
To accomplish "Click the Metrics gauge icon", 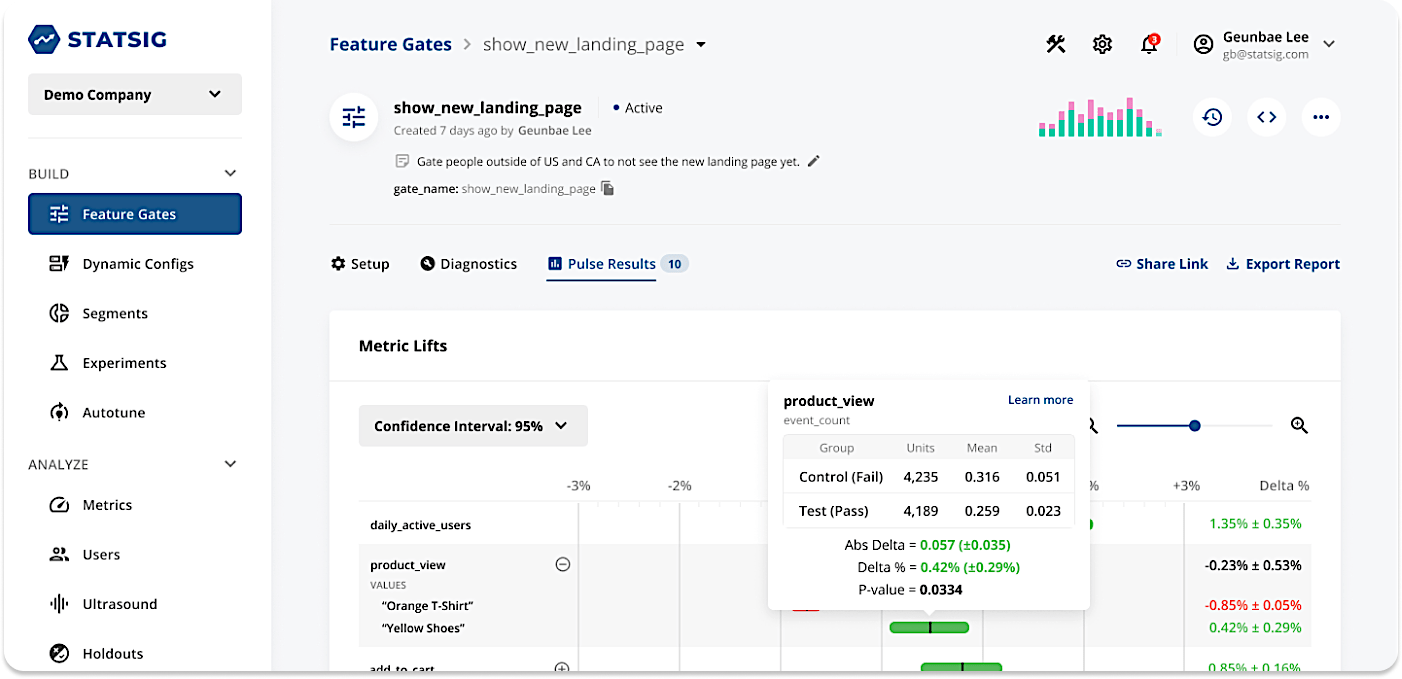I will pos(59,505).
